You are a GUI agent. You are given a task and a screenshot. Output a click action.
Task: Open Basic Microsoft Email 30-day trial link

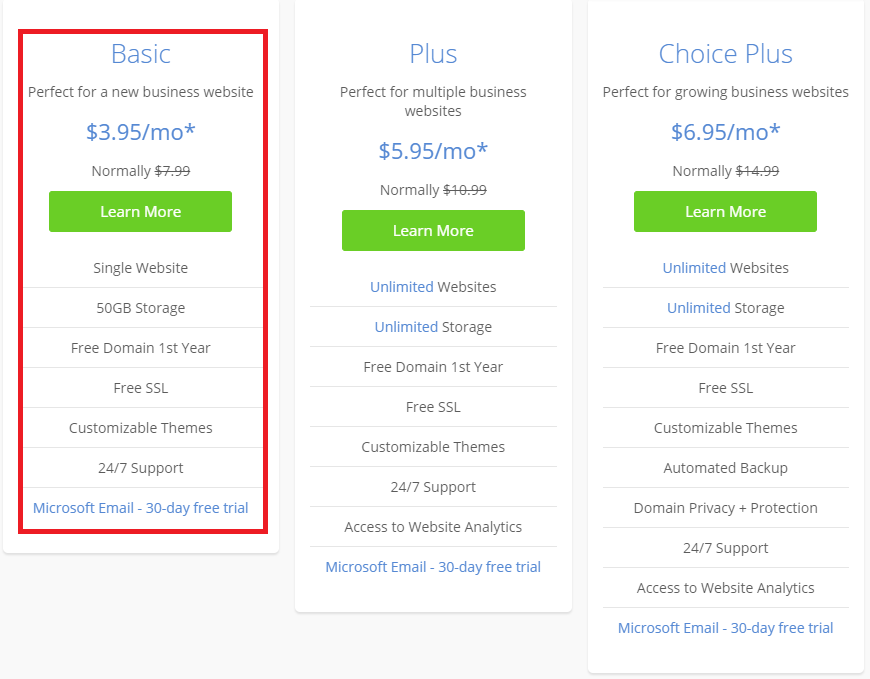click(140, 508)
